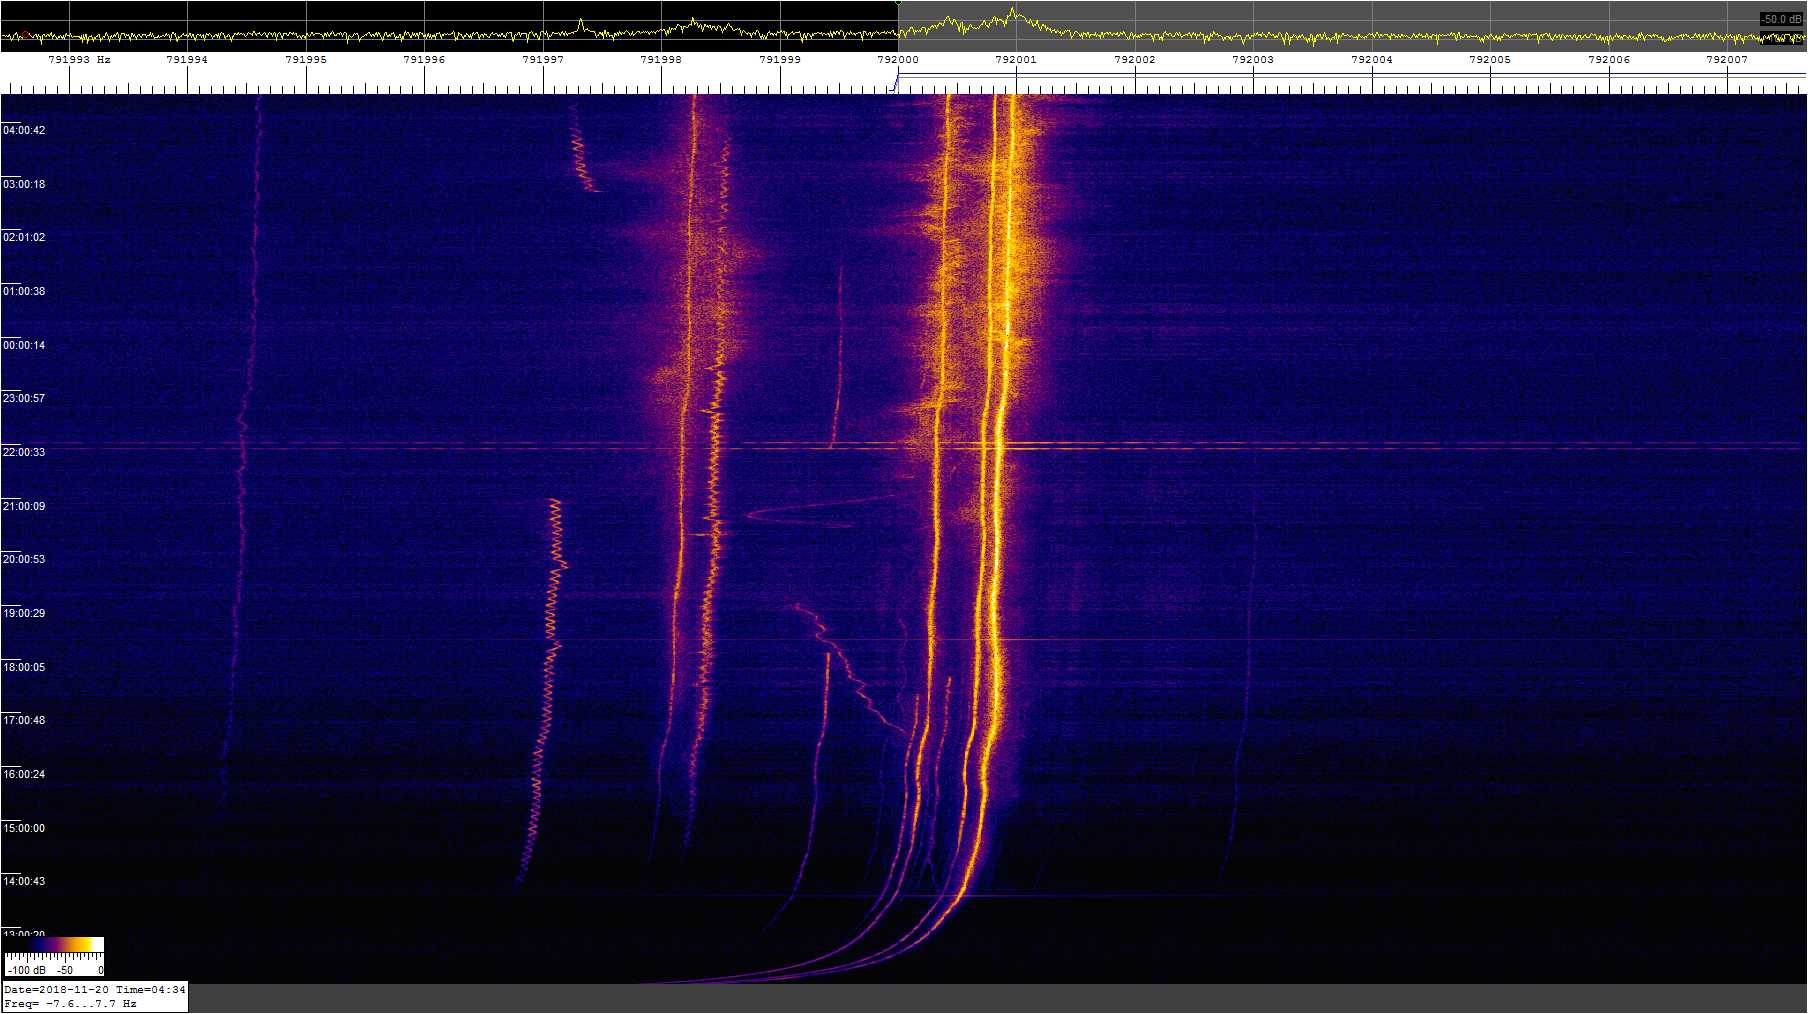Click the 792005 frequency axis label

point(1490,60)
